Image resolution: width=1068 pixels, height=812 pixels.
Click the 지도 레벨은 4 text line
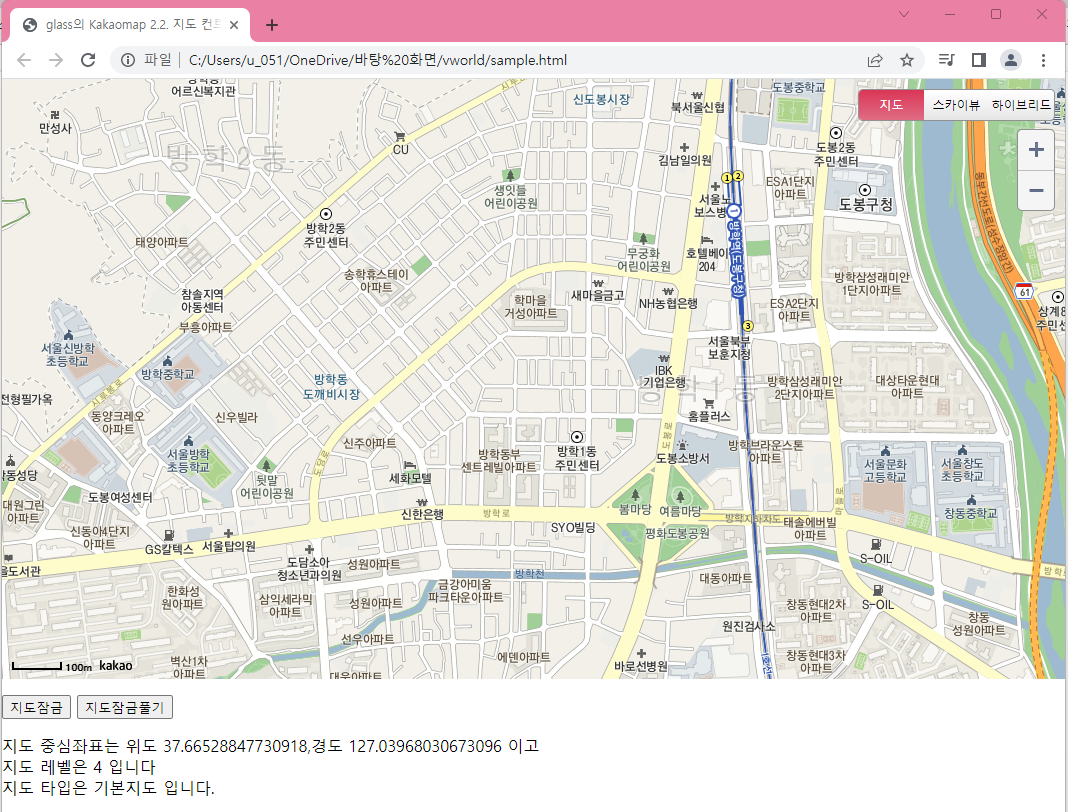(79, 767)
